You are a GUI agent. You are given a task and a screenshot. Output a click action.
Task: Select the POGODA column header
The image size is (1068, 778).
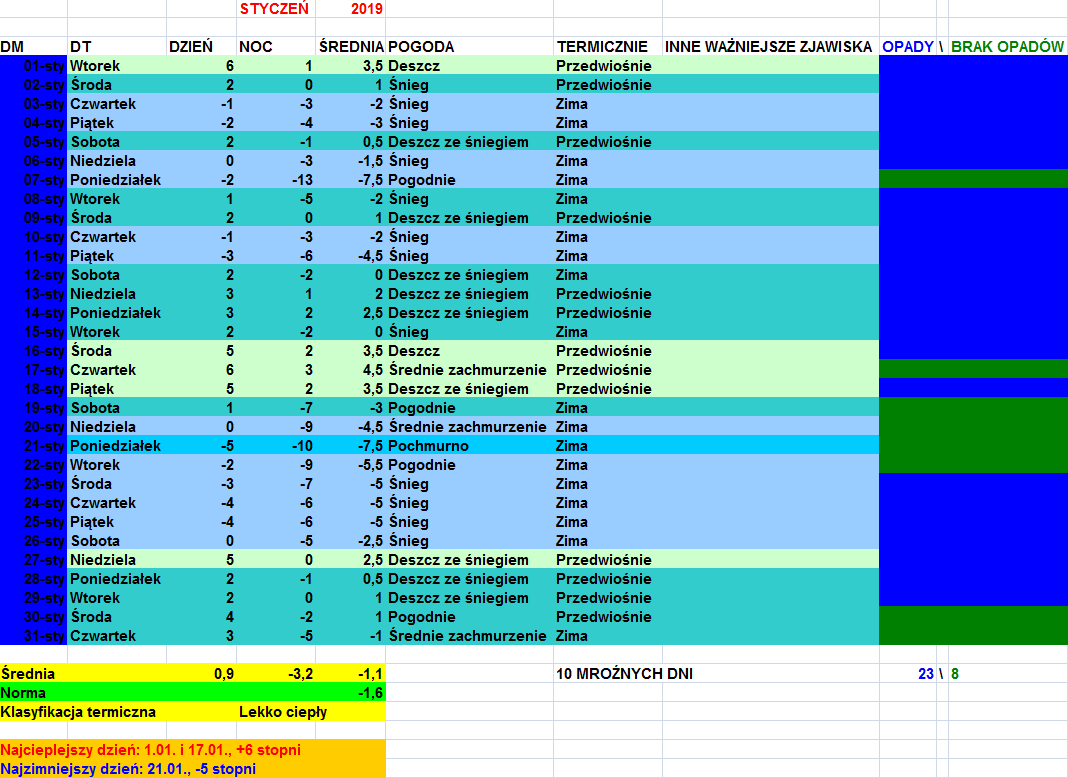(421, 47)
